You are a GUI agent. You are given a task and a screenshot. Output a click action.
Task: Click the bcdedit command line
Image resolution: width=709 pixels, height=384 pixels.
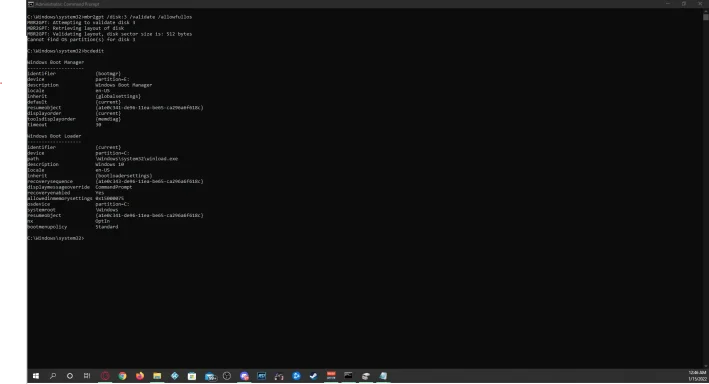pos(66,51)
